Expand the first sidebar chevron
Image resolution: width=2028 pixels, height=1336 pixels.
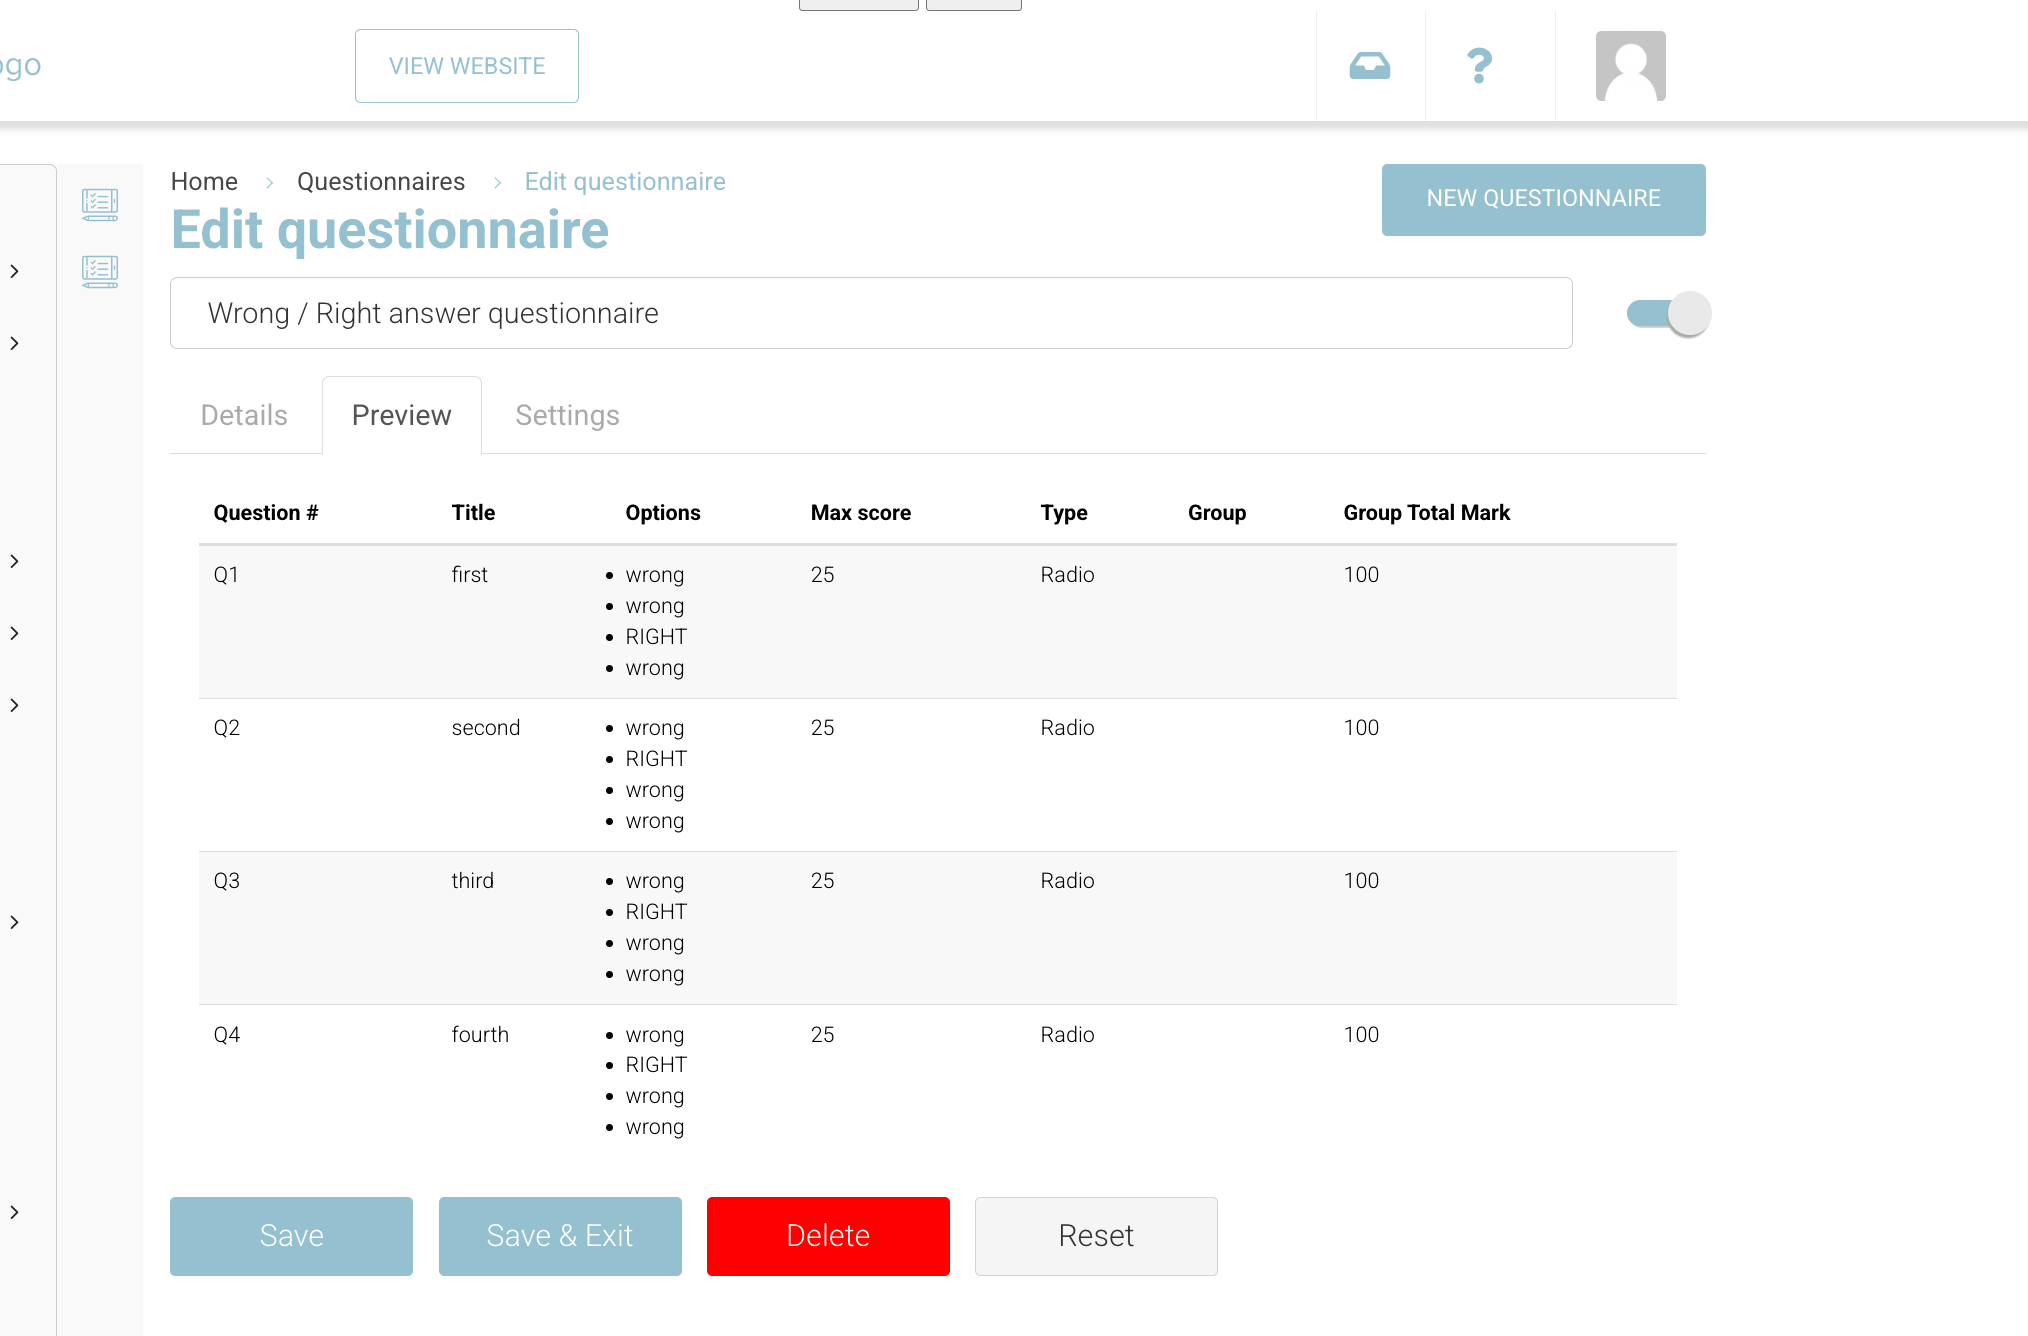click(x=15, y=271)
